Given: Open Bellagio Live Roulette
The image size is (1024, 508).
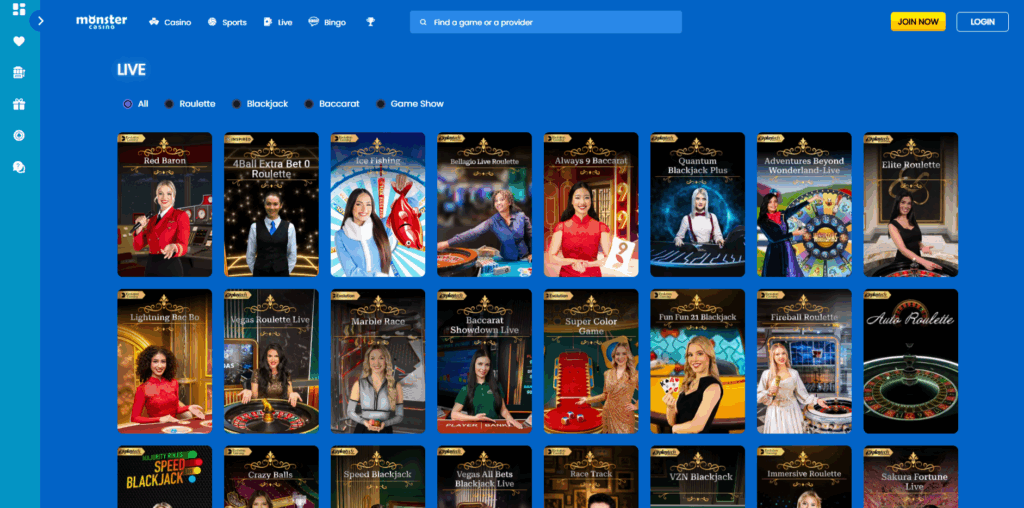Looking at the screenshot, I should pyautogui.click(x=485, y=204).
